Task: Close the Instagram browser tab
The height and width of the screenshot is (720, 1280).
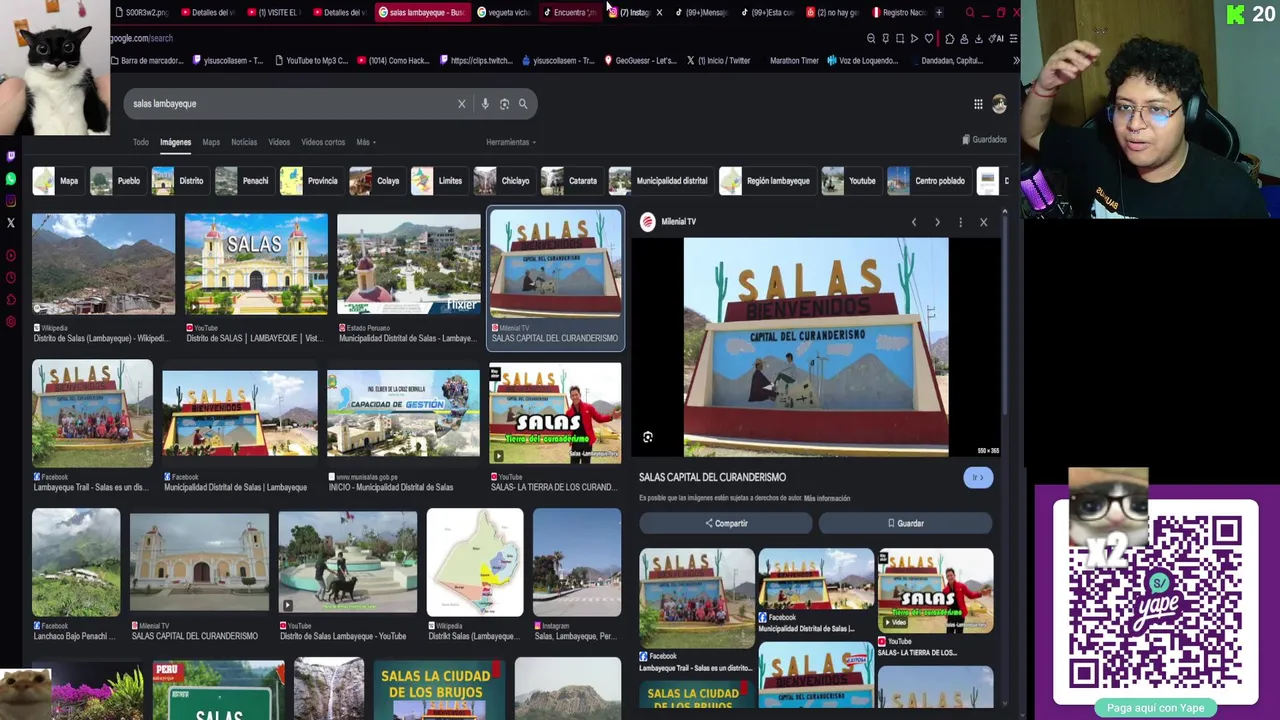Action: click(658, 12)
